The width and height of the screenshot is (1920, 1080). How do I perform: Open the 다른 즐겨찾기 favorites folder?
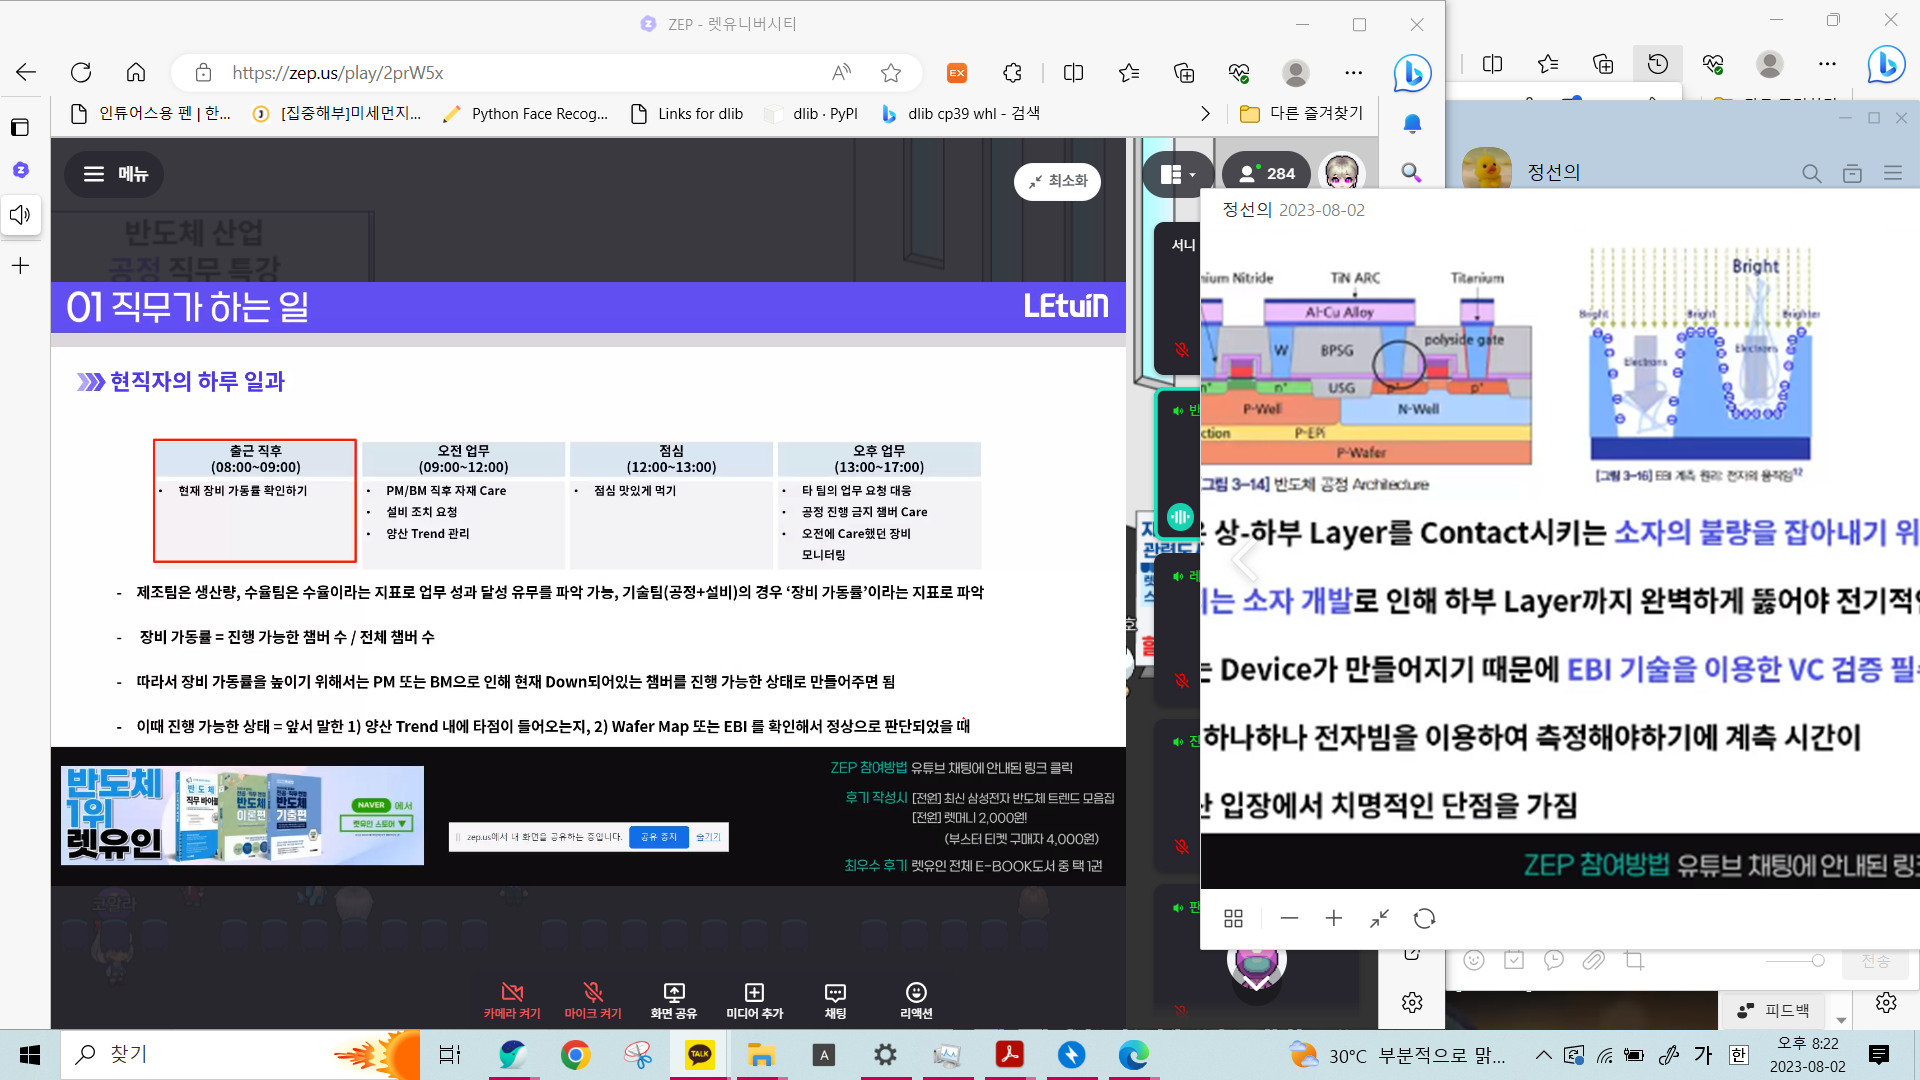1301,114
